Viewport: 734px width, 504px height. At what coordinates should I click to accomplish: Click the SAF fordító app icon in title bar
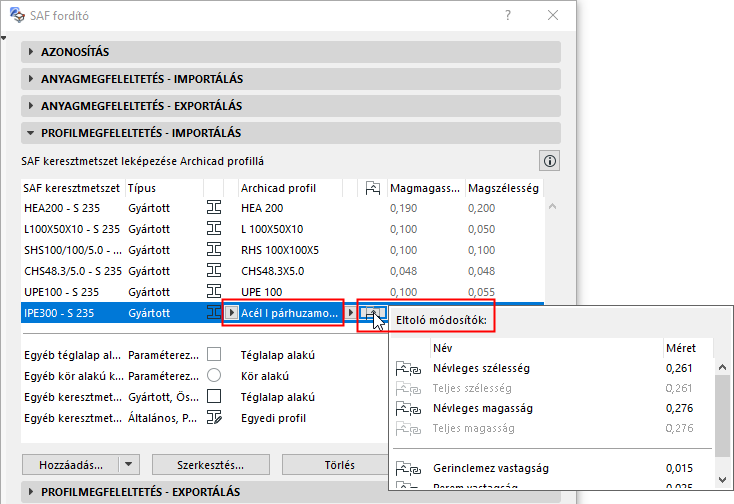pyautogui.click(x=17, y=15)
